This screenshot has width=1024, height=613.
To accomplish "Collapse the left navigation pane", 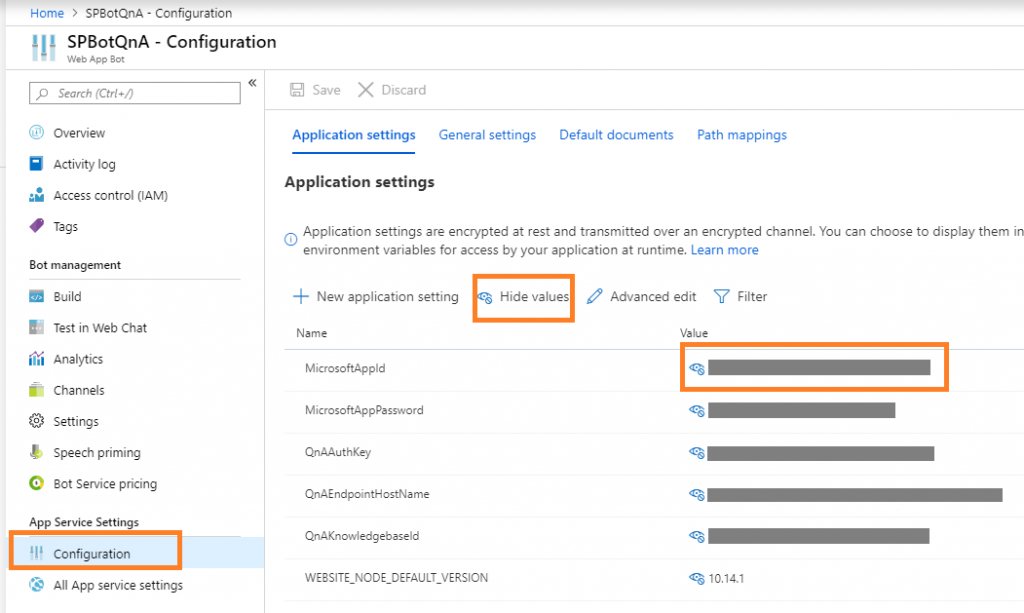I will (x=252, y=82).
